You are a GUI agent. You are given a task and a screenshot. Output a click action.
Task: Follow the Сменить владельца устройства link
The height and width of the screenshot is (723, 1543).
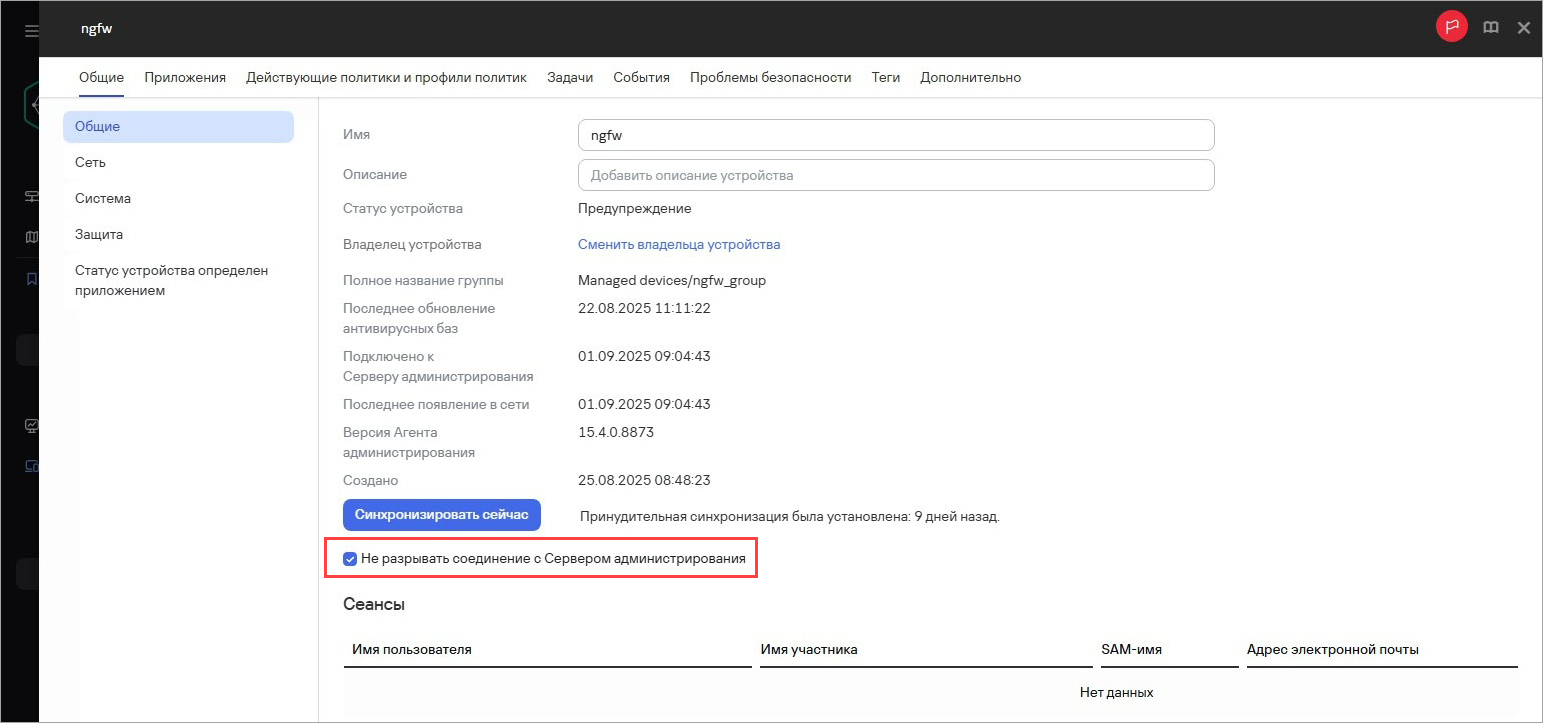[x=679, y=244]
